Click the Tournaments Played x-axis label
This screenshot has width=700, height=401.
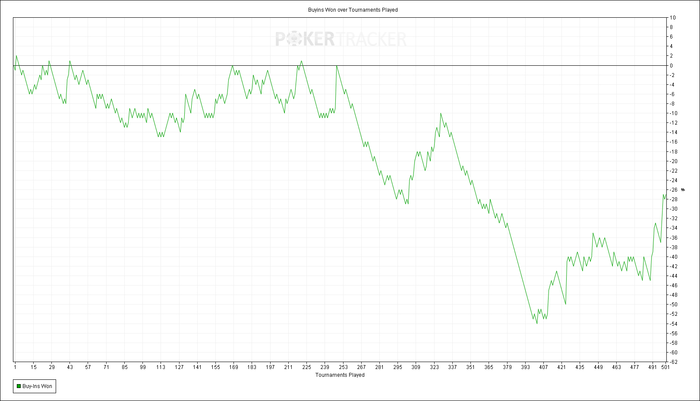coord(340,375)
